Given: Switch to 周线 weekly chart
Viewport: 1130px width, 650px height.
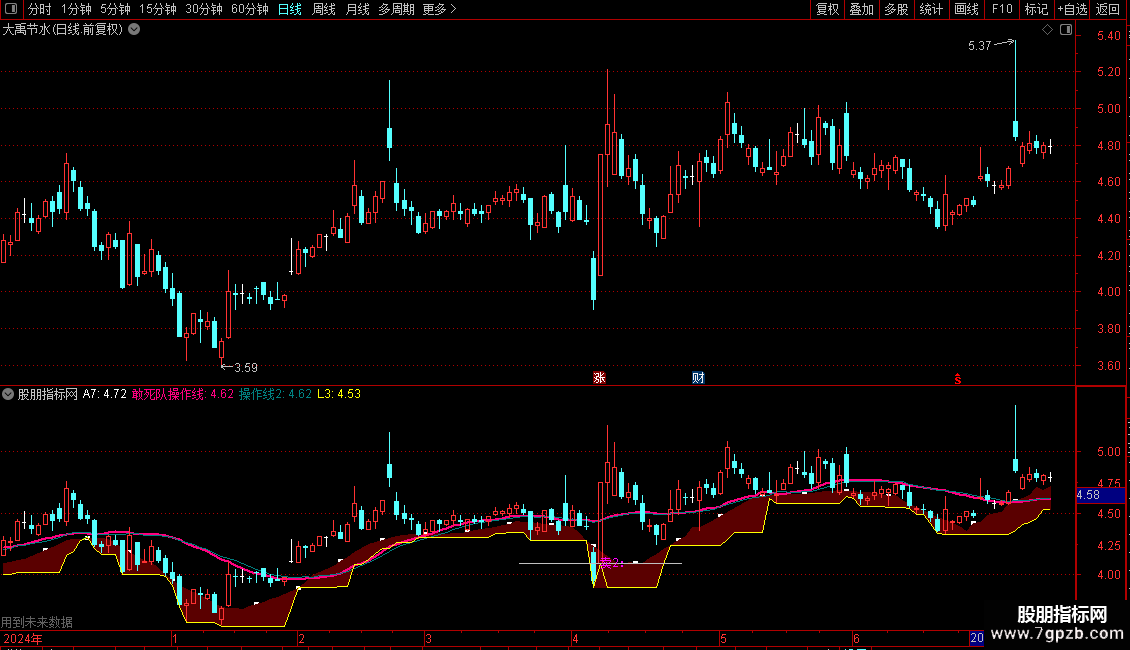Looking at the screenshot, I should point(324,9).
